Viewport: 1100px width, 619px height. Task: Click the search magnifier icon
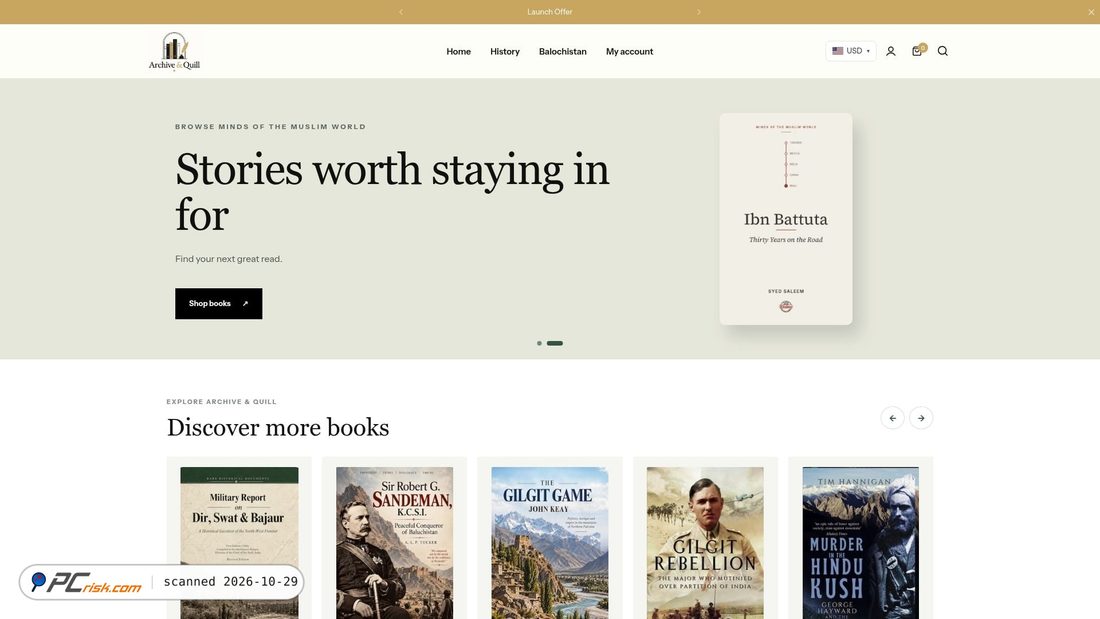pos(943,51)
